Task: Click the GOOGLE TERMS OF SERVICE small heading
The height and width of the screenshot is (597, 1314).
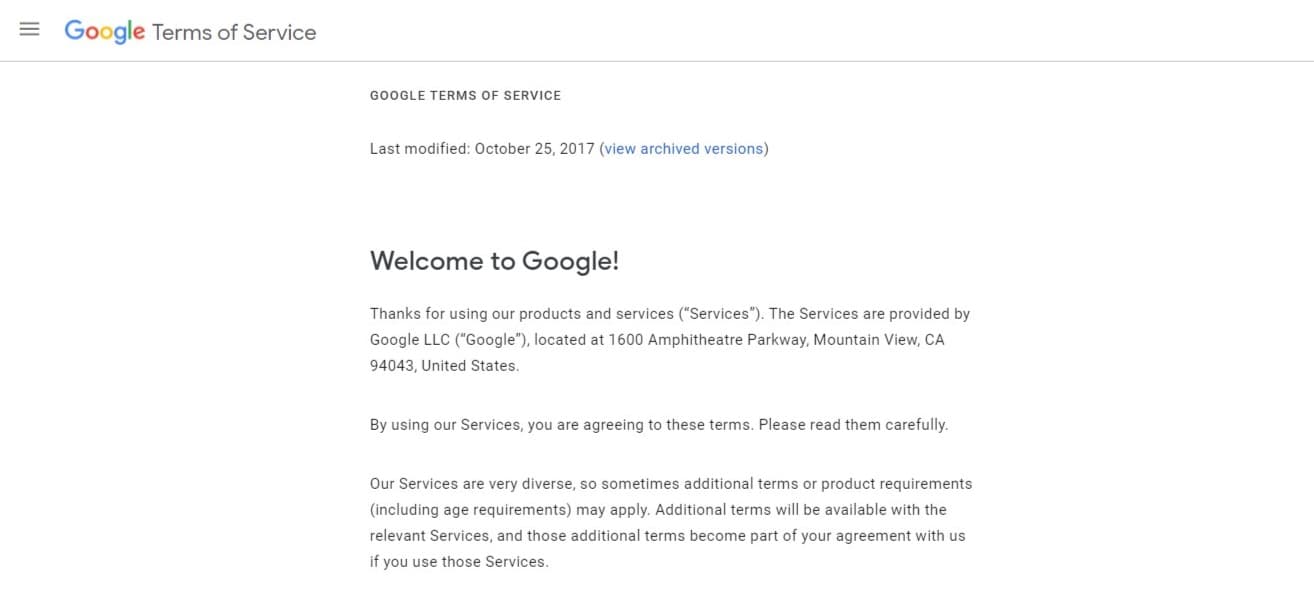Action: click(465, 95)
